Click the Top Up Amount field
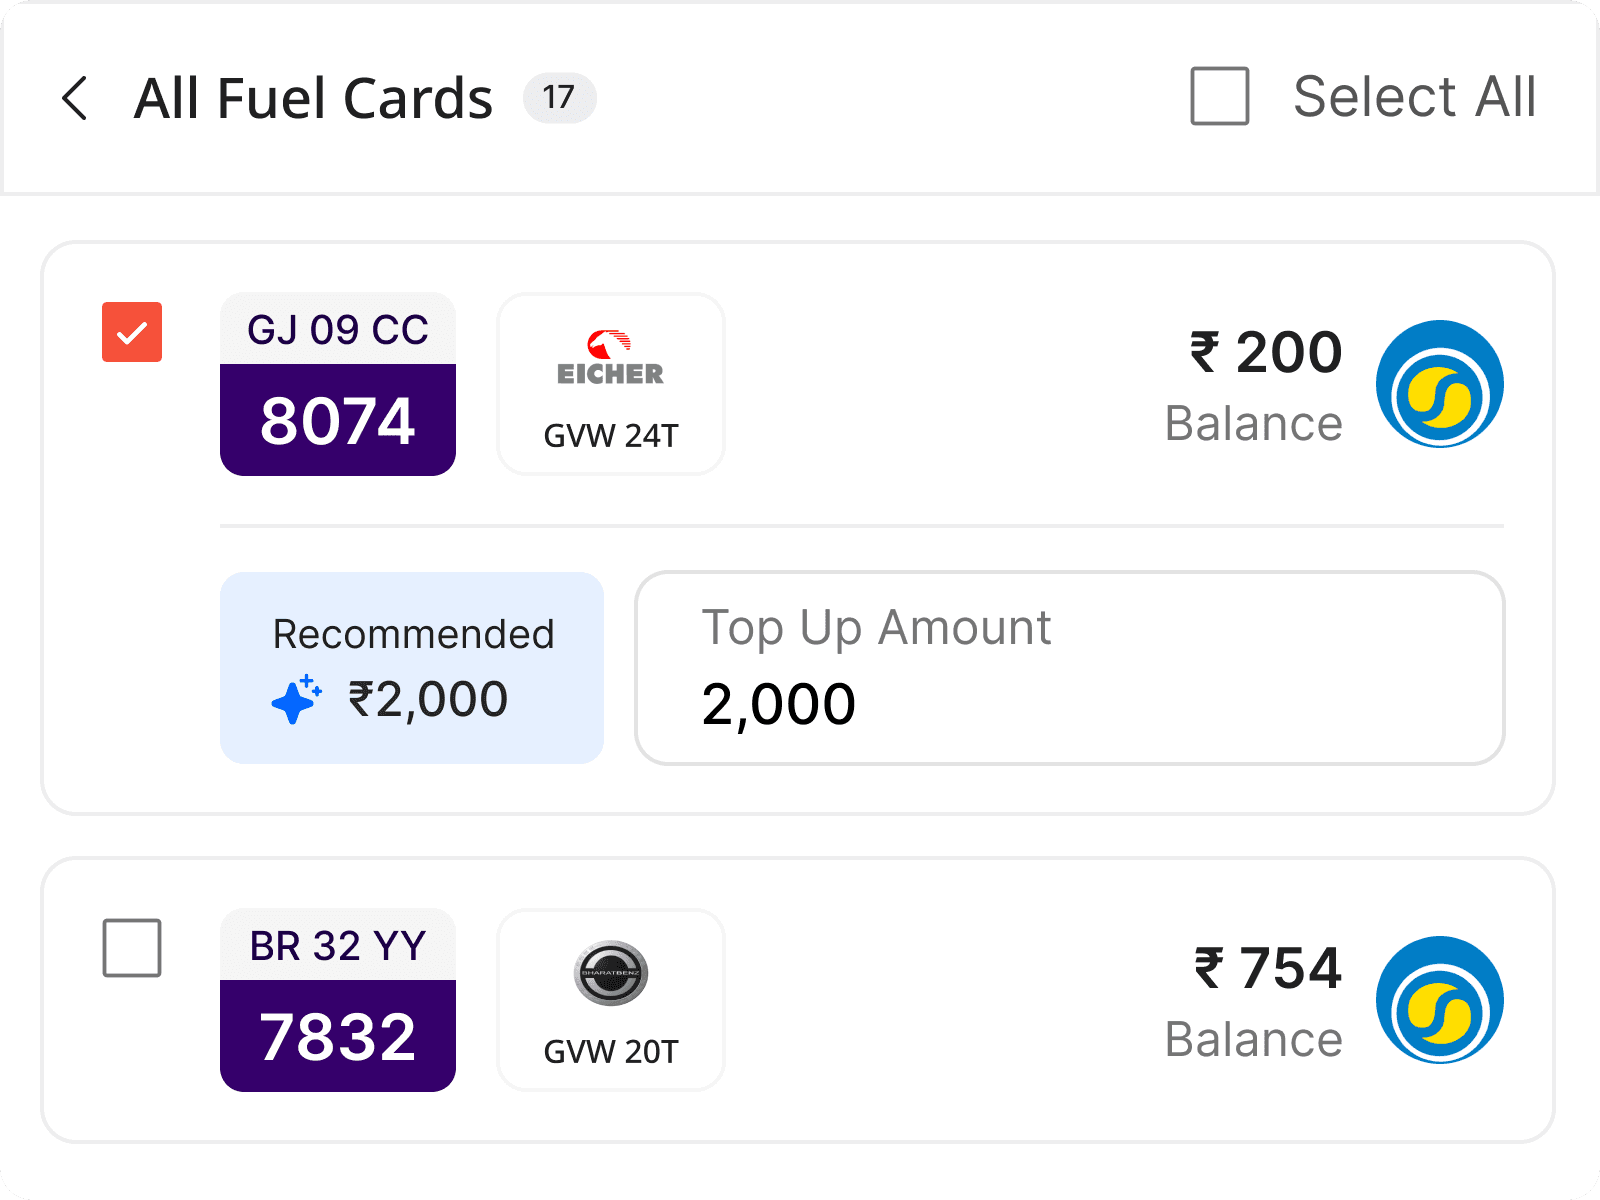 1069,668
